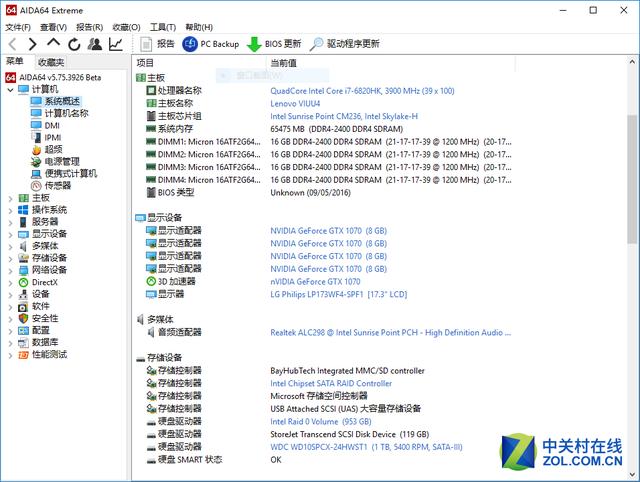The image size is (640, 482).
Task: Select the 电源管理 icon item
Action: click(36, 162)
